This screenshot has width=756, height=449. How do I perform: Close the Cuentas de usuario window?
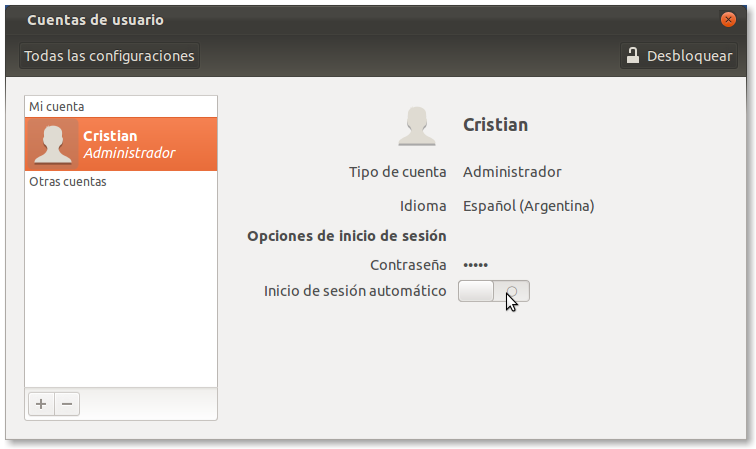(x=727, y=20)
